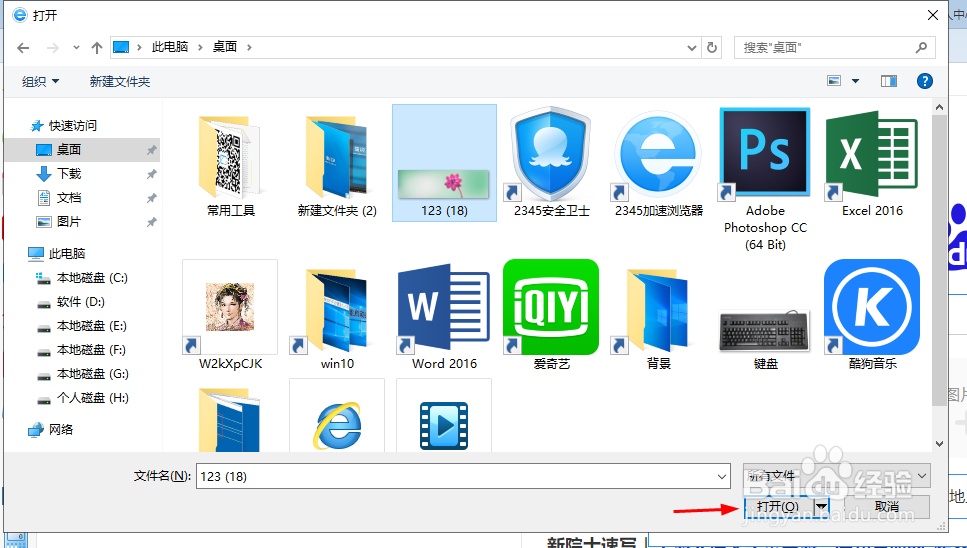Open the 打开 button split arrow
967x548 pixels.
[821, 507]
